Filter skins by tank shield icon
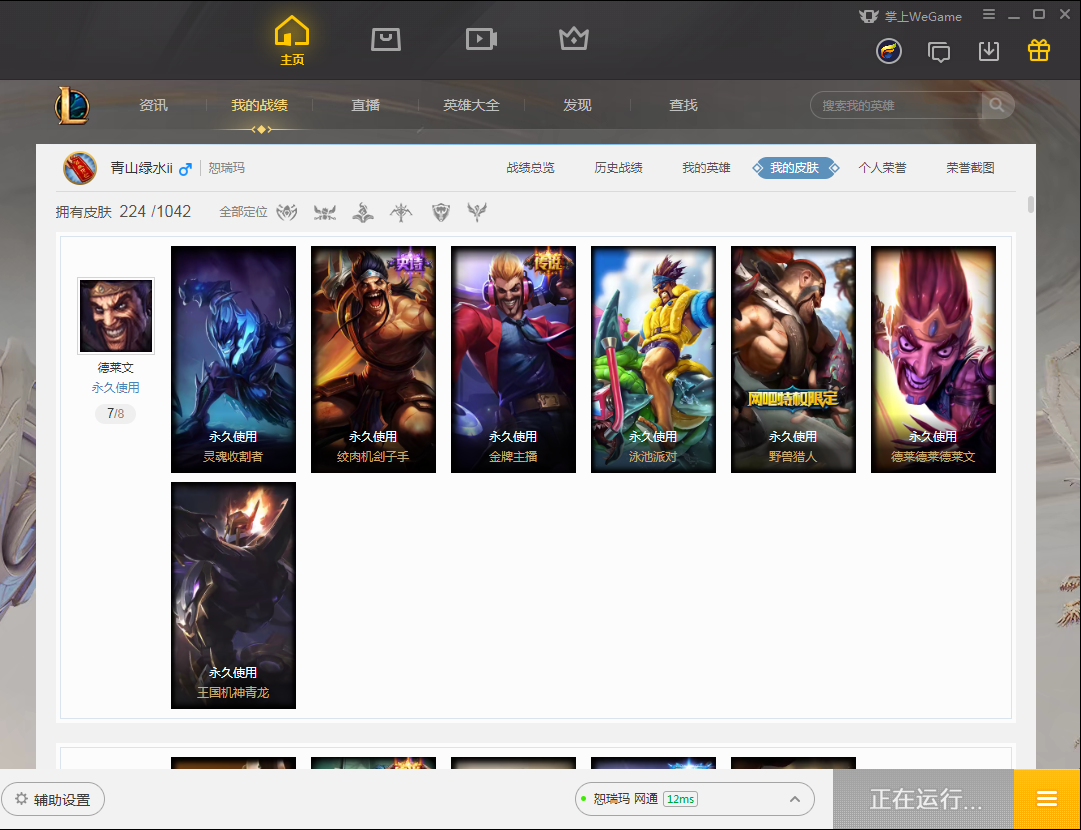Screen dimensions: 1081x830 tap(441, 212)
